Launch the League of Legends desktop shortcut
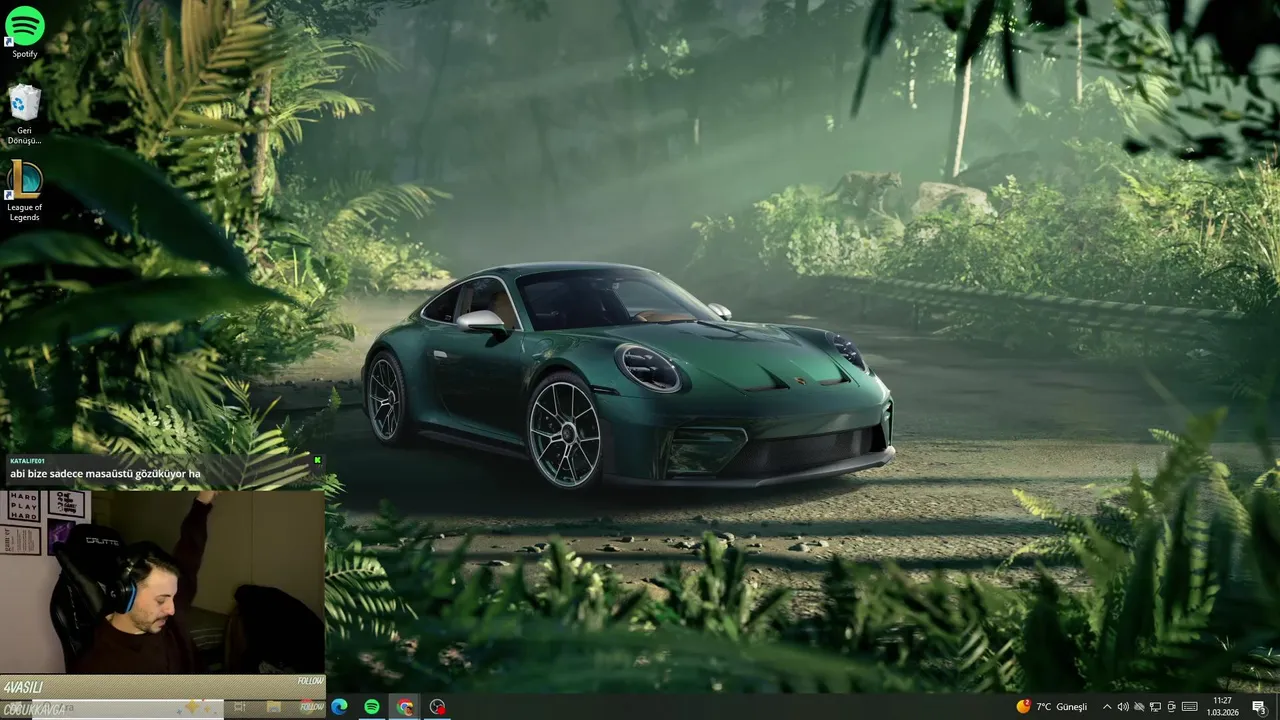The width and height of the screenshot is (1280, 720). coord(24,191)
